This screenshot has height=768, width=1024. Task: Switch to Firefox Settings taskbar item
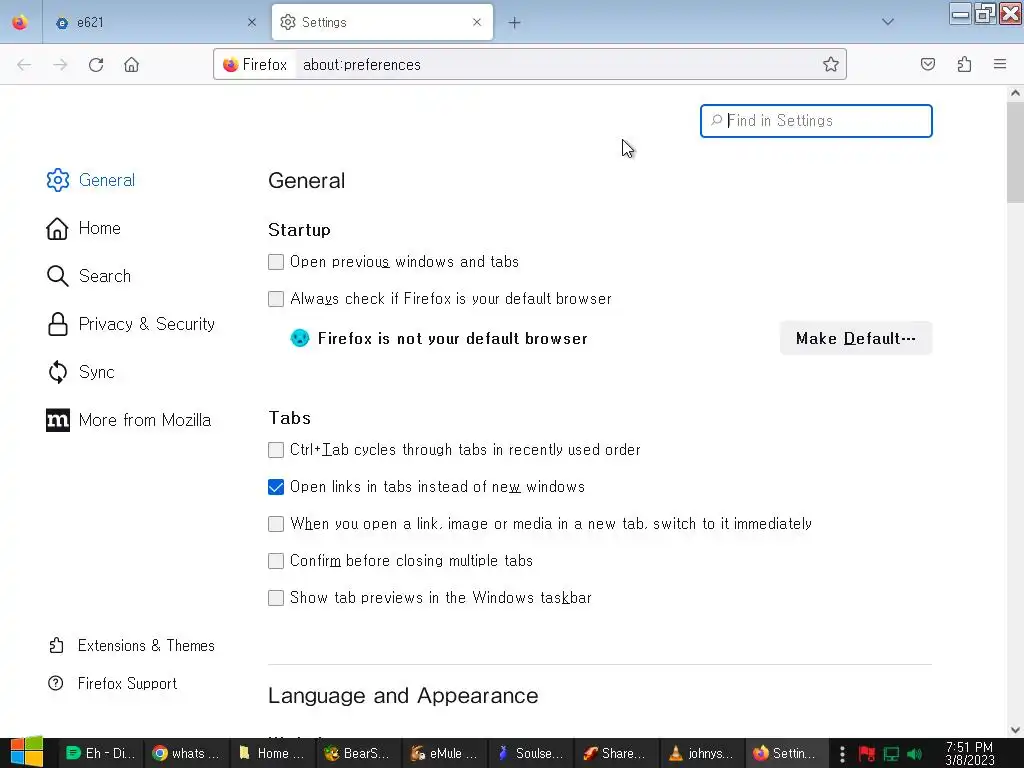(x=787, y=754)
